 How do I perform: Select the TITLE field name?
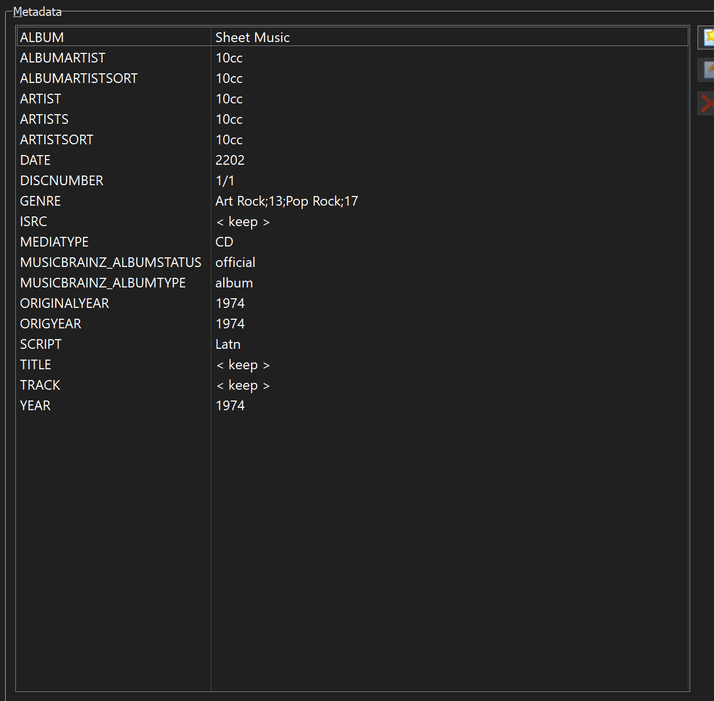[36, 365]
